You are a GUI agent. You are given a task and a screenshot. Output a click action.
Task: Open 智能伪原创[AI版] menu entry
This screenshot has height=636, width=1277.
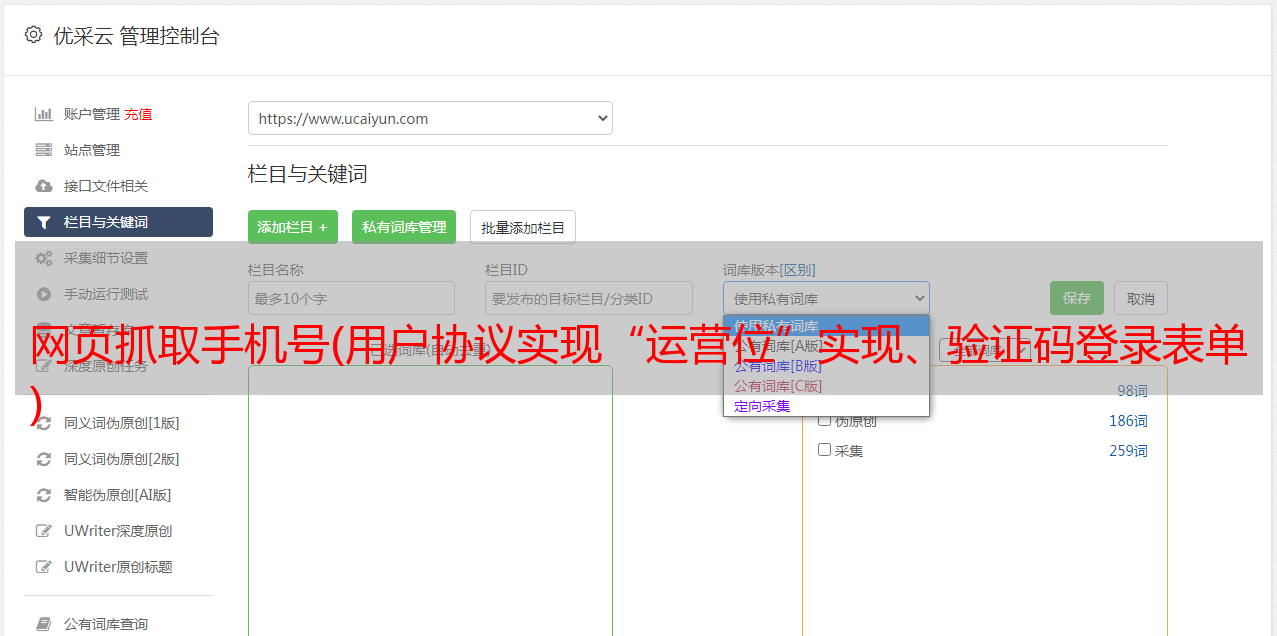point(118,495)
